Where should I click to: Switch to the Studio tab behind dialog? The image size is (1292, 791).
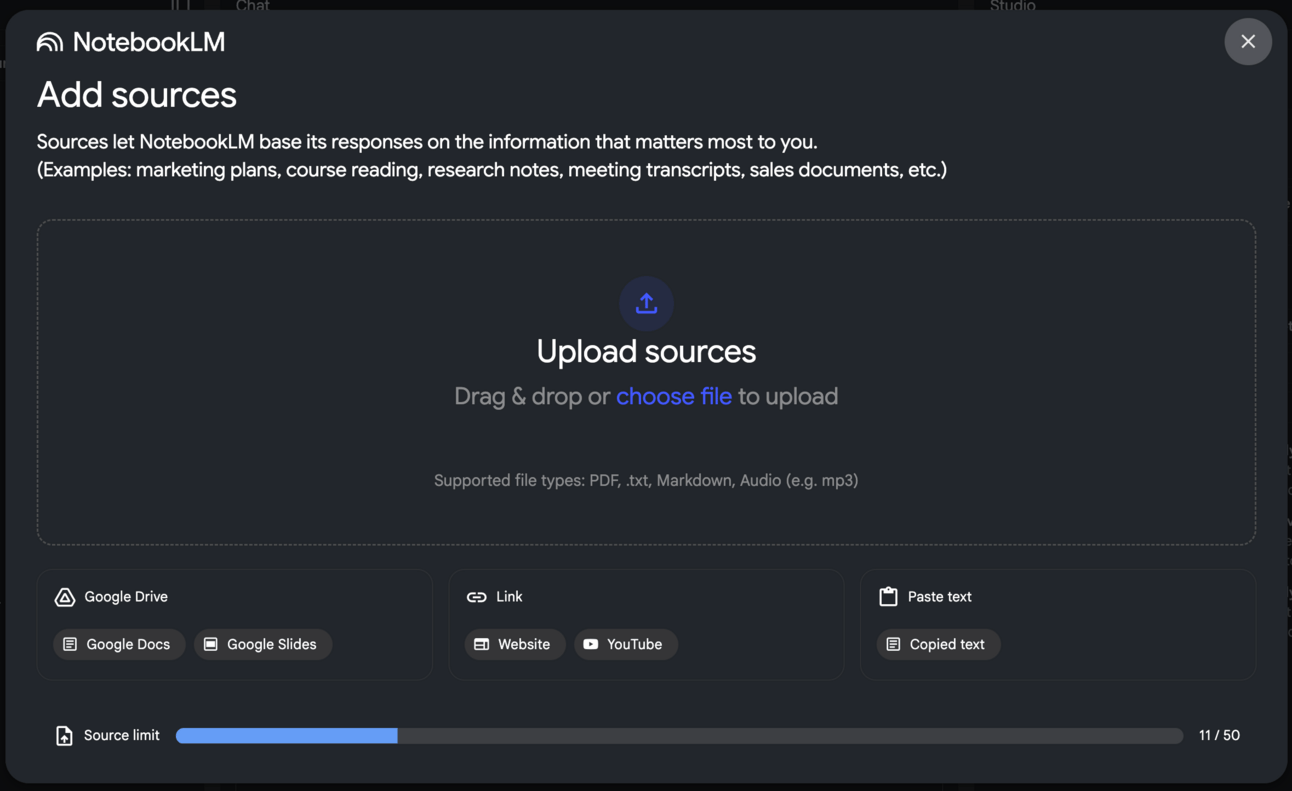[1012, 6]
